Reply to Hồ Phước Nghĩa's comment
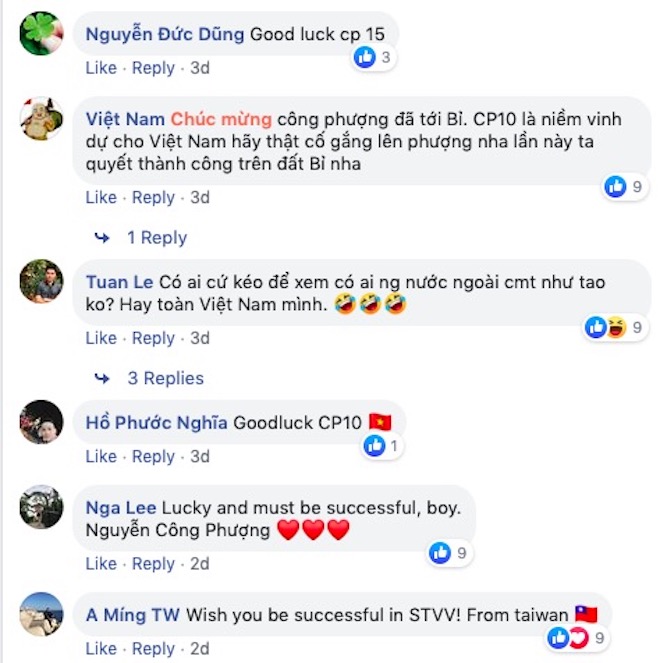 [153, 456]
